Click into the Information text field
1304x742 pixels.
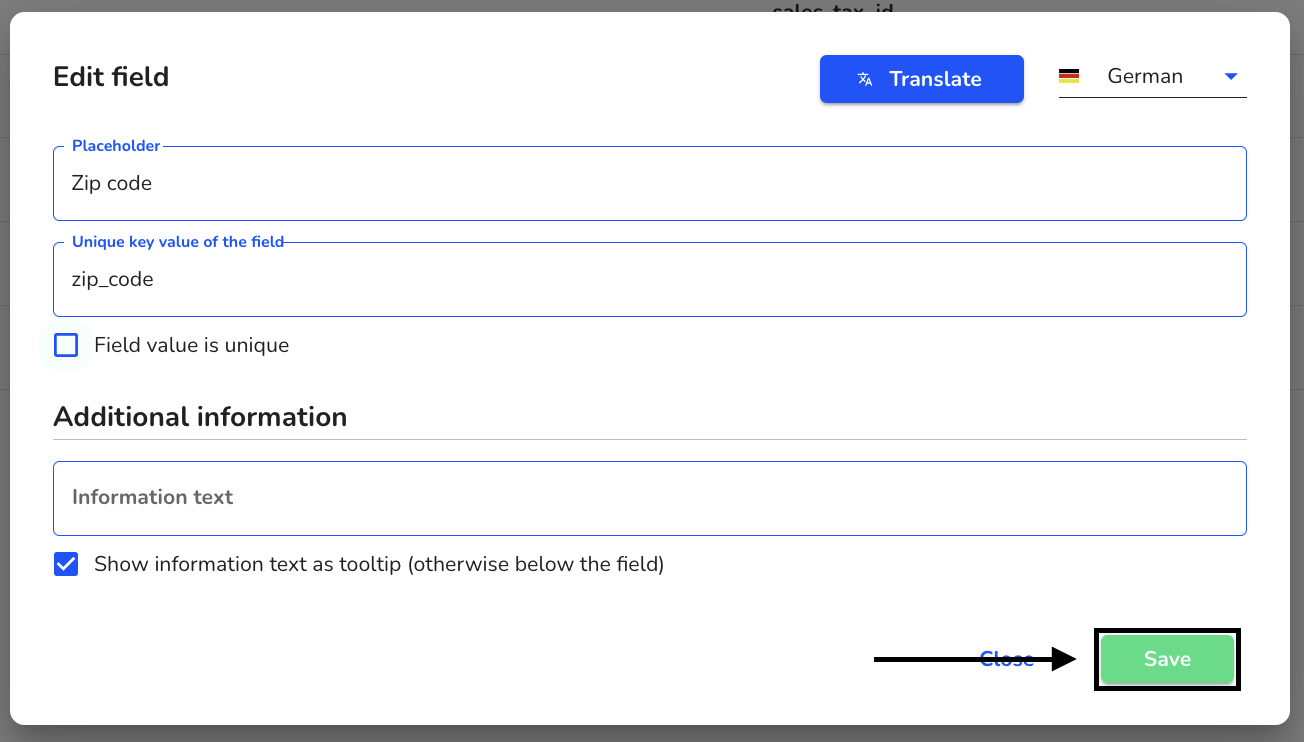pyautogui.click(x=649, y=498)
